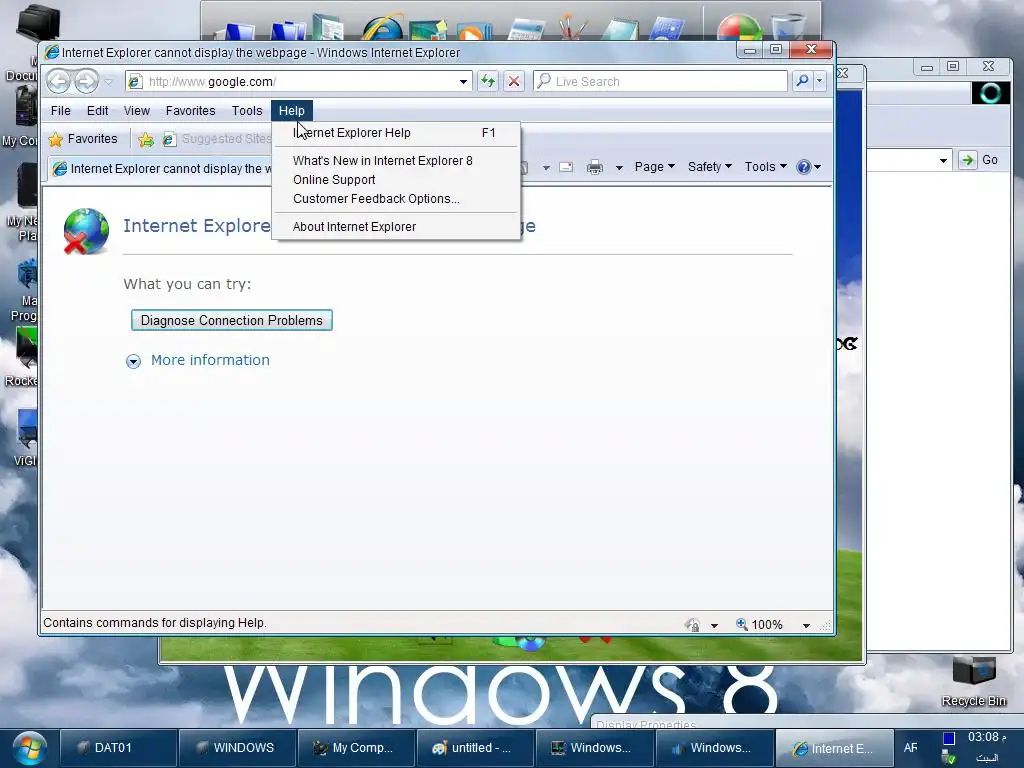The image size is (1024, 768).
Task: Click the Read Mail envelope icon
Action: 566,167
